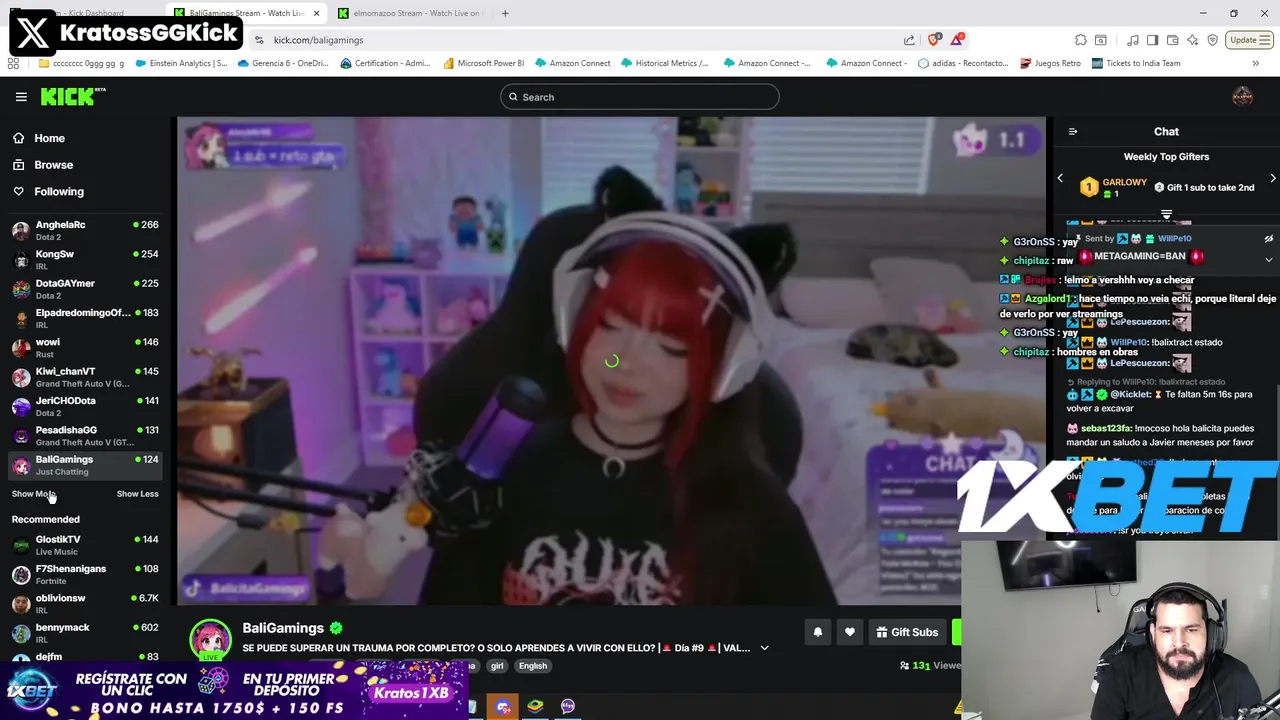Open recommended channel oblivionsw
The image size is (1280, 720).
tap(85, 603)
